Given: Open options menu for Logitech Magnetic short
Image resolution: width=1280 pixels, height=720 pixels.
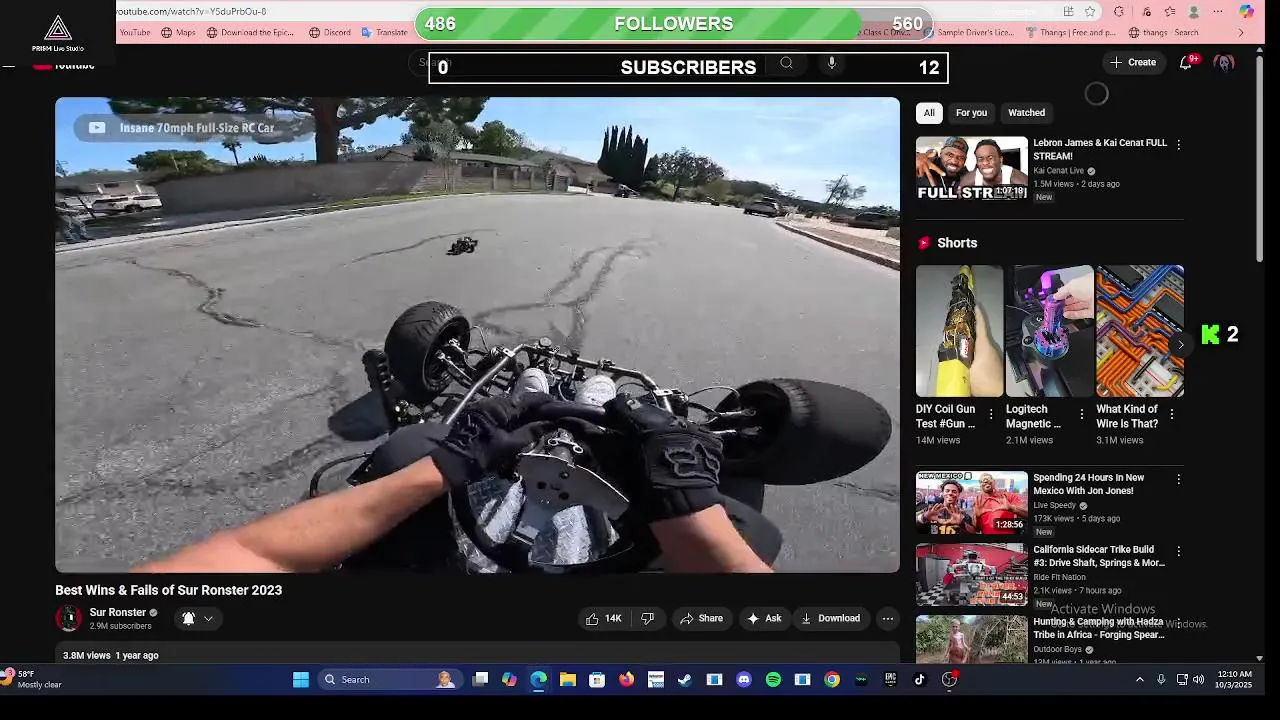Looking at the screenshot, I should coord(1081,414).
